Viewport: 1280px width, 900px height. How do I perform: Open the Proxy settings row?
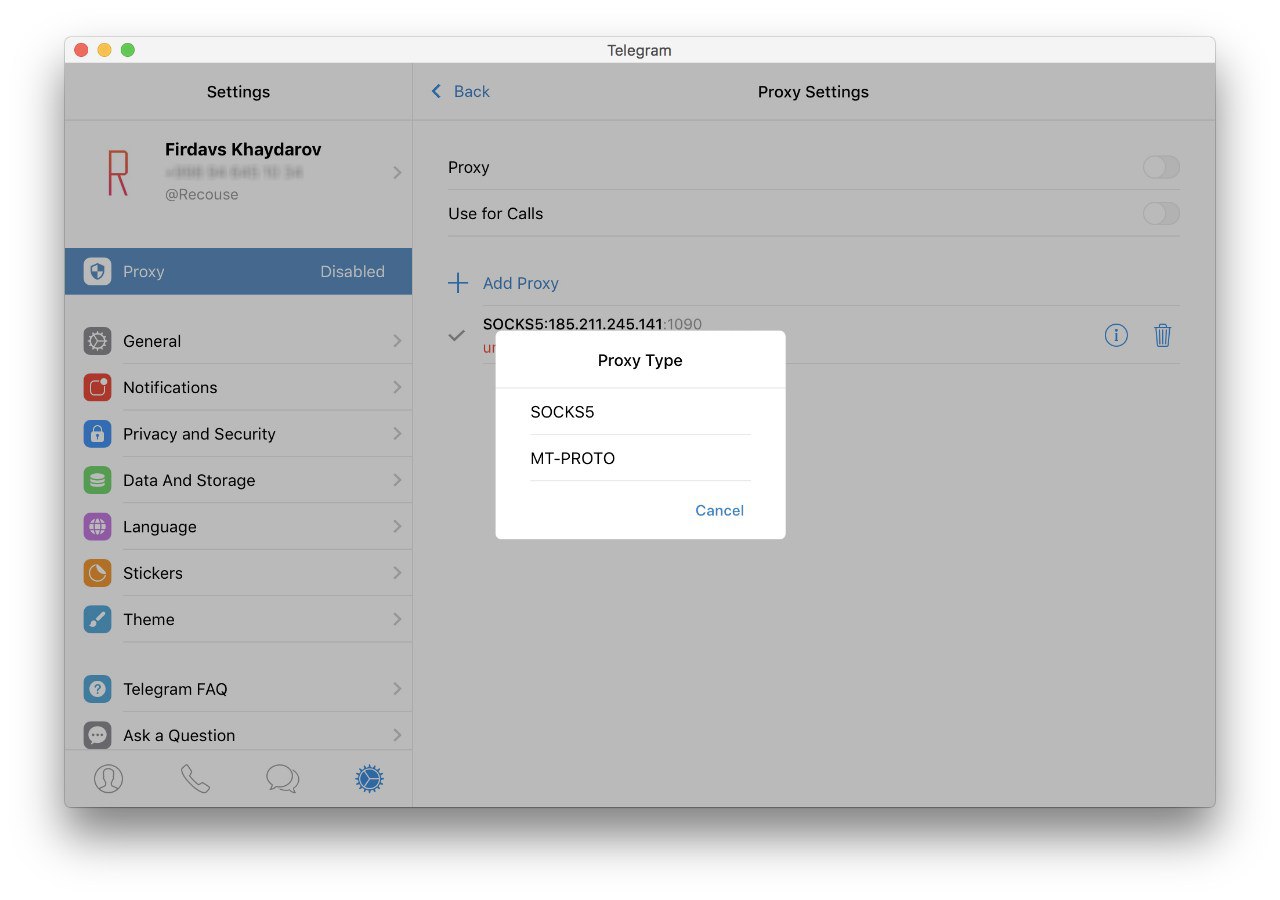[238, 271]
